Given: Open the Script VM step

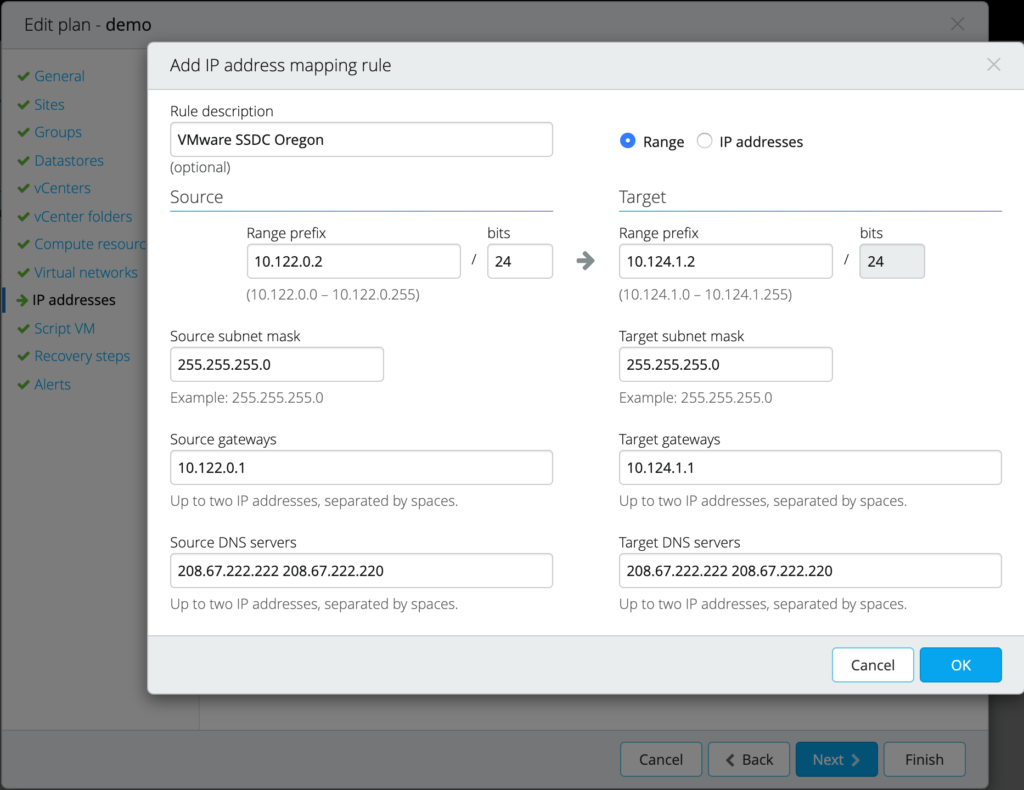Looking at the screenshot, I should (x=65, y=328).
